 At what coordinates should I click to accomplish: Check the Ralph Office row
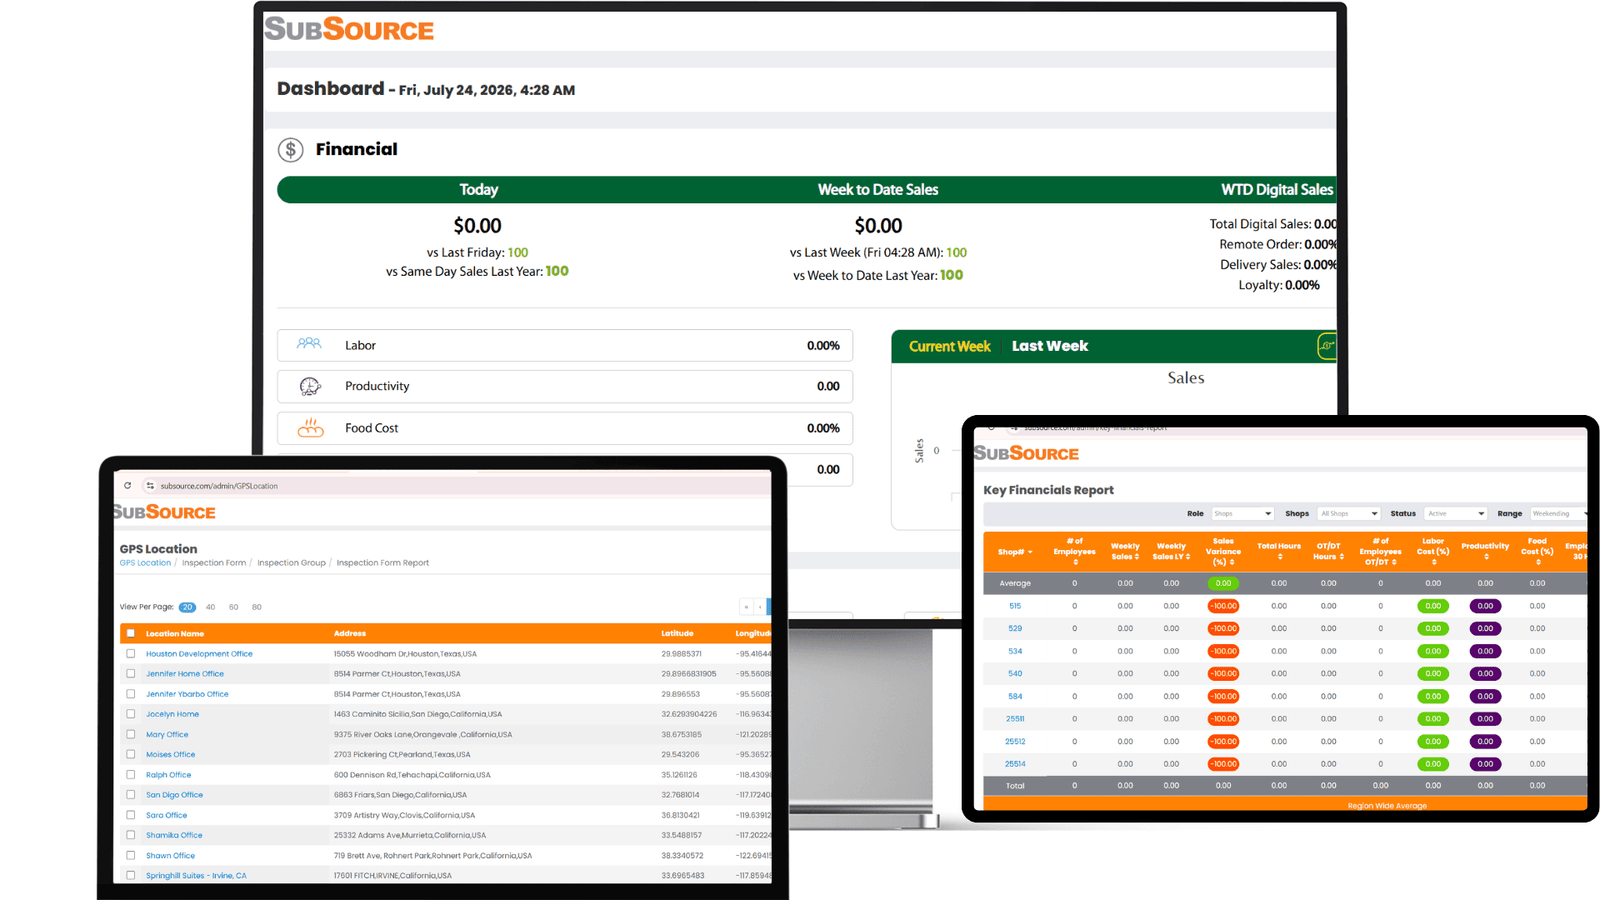pos(130,775)
